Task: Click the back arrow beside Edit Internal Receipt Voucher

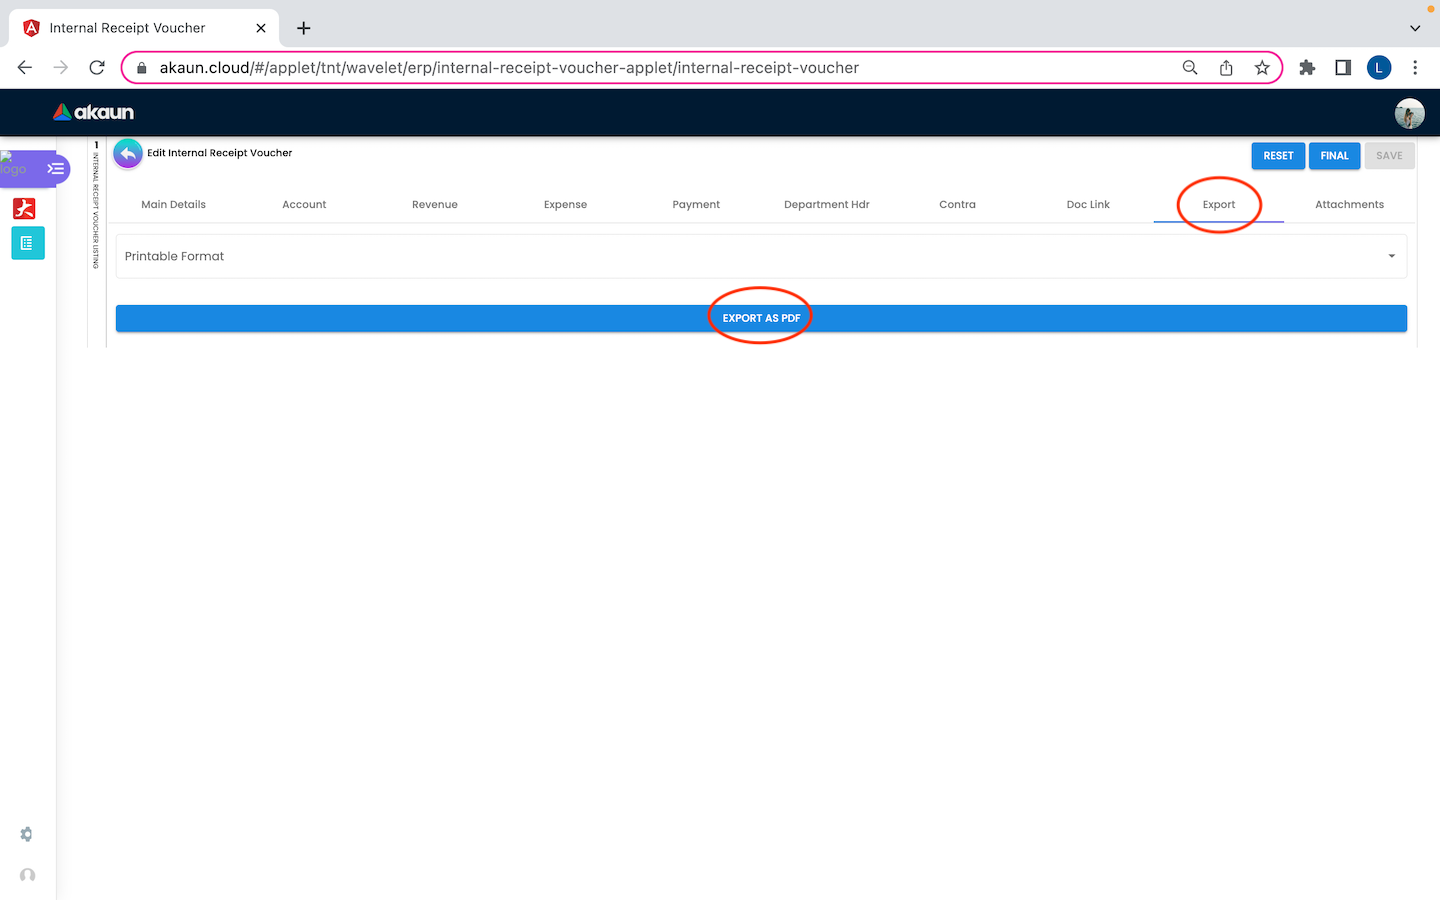Action: (128, 154)
